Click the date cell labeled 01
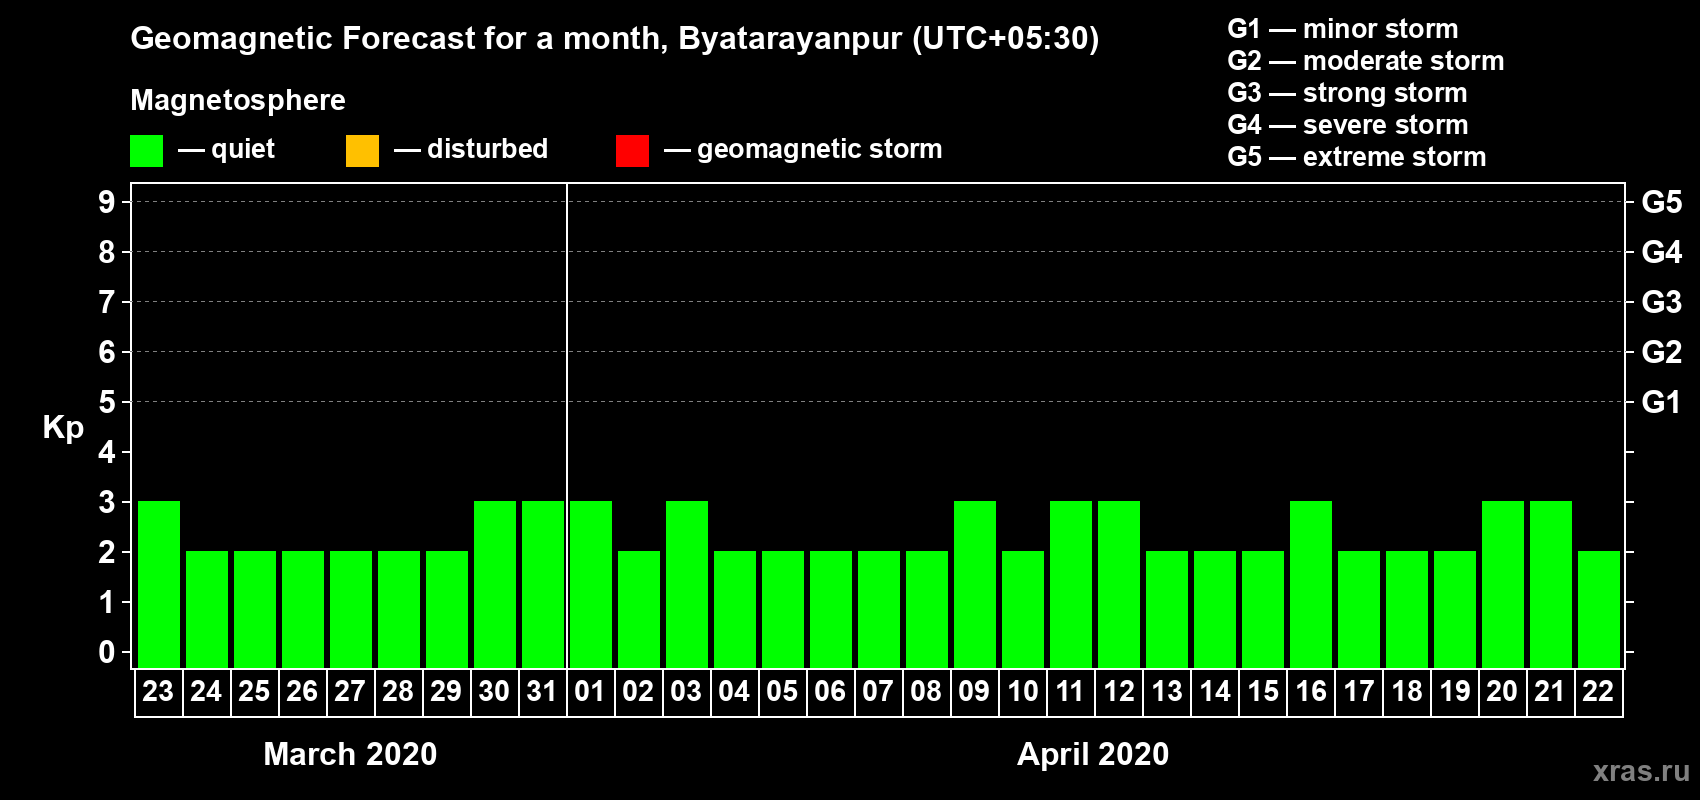Viewport: 1700px width, 800px height. [x=590, y=692]
